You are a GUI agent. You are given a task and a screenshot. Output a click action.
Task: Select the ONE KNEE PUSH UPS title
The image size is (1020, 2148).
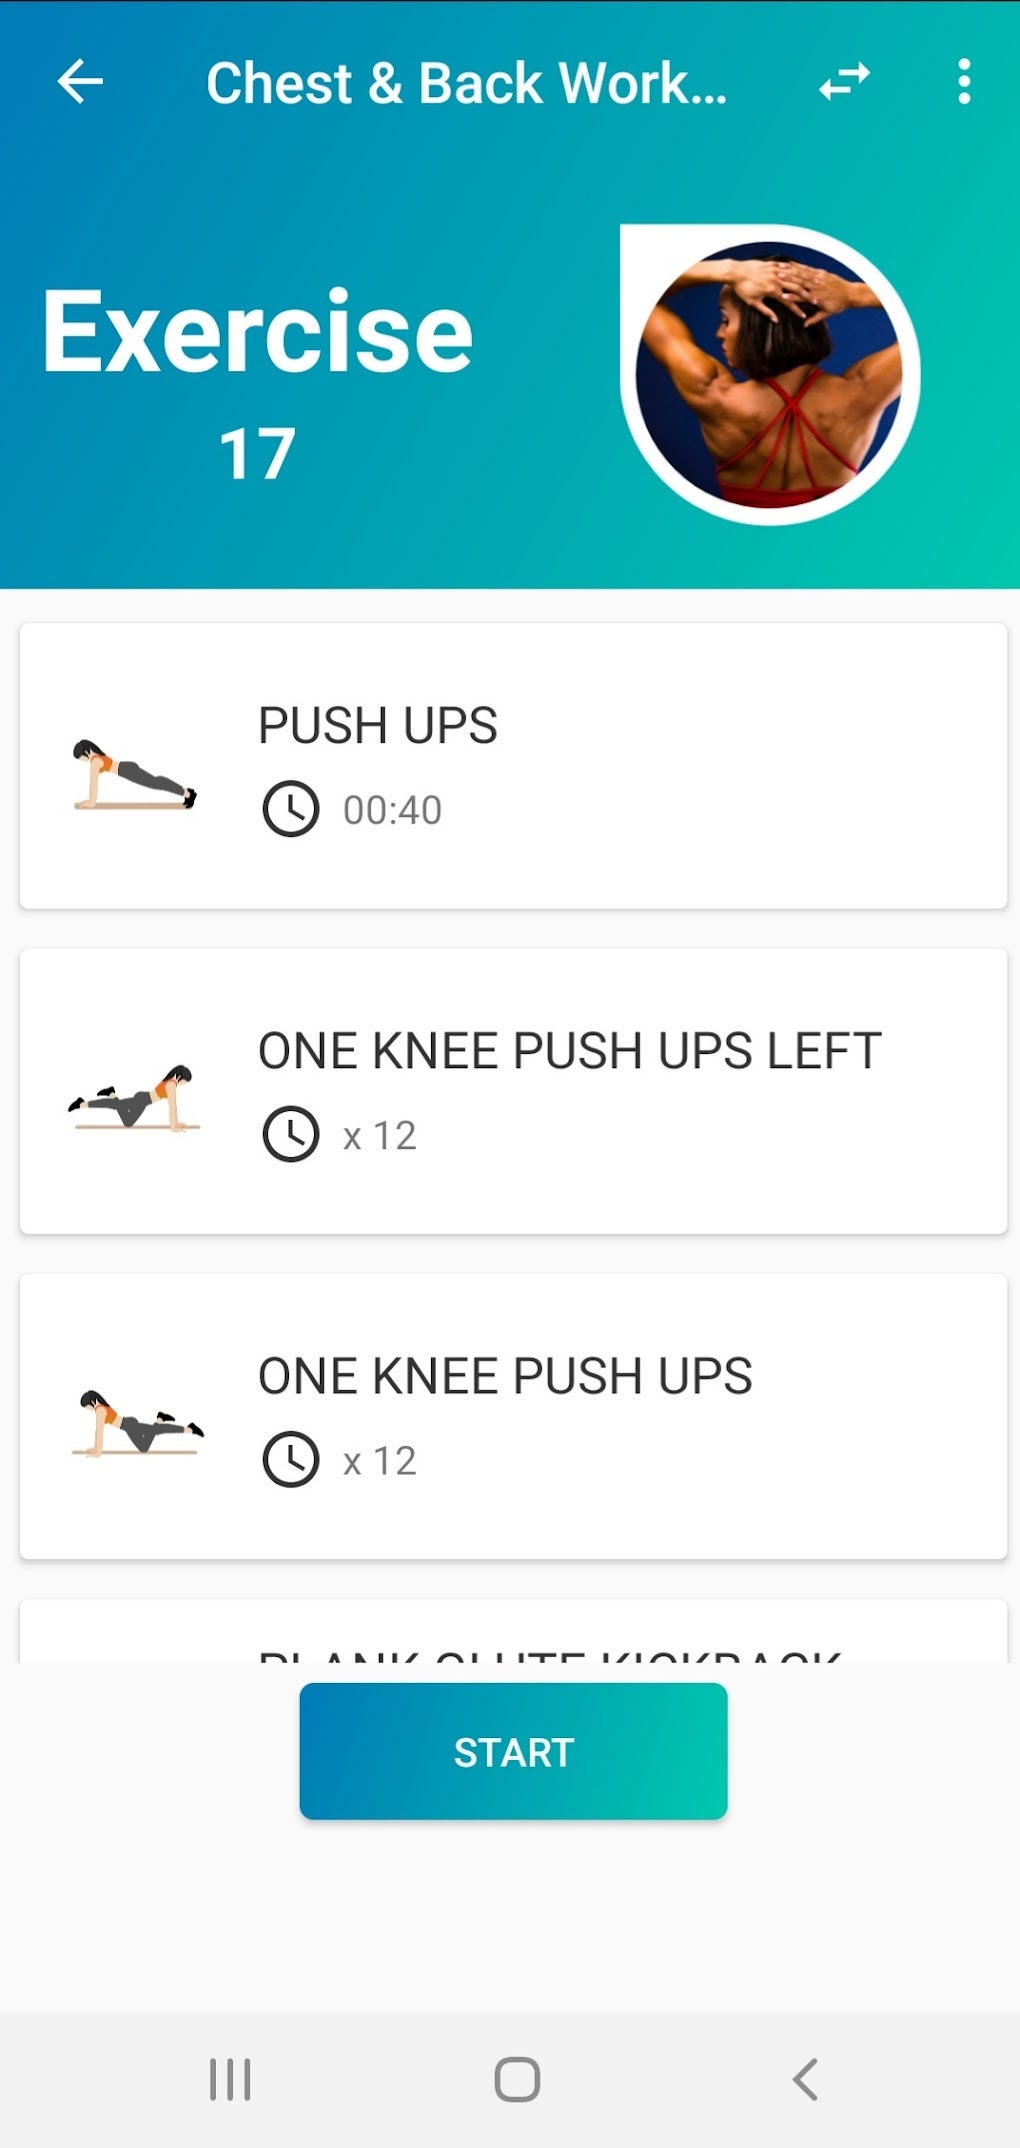pos(505,1376)
